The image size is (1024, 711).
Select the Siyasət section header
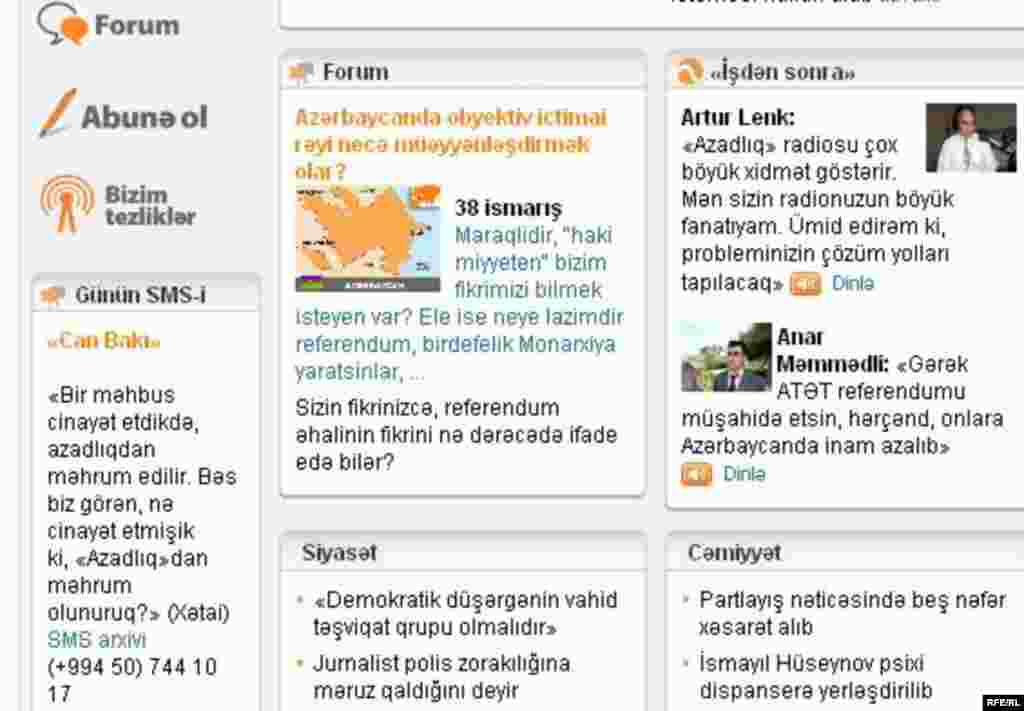click(338, 551)
